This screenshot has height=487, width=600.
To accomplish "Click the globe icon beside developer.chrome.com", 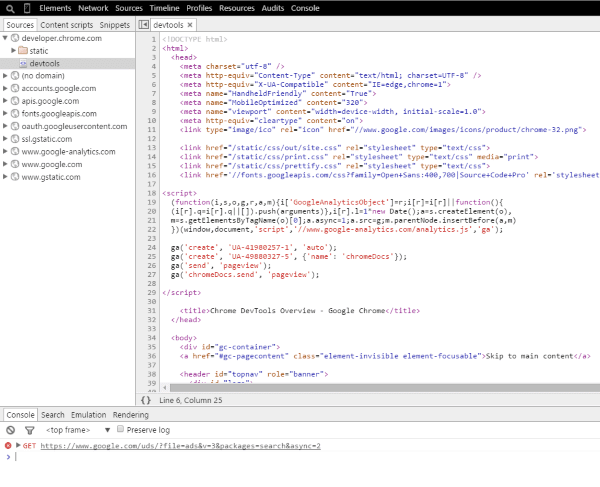I will click(15, 38).
